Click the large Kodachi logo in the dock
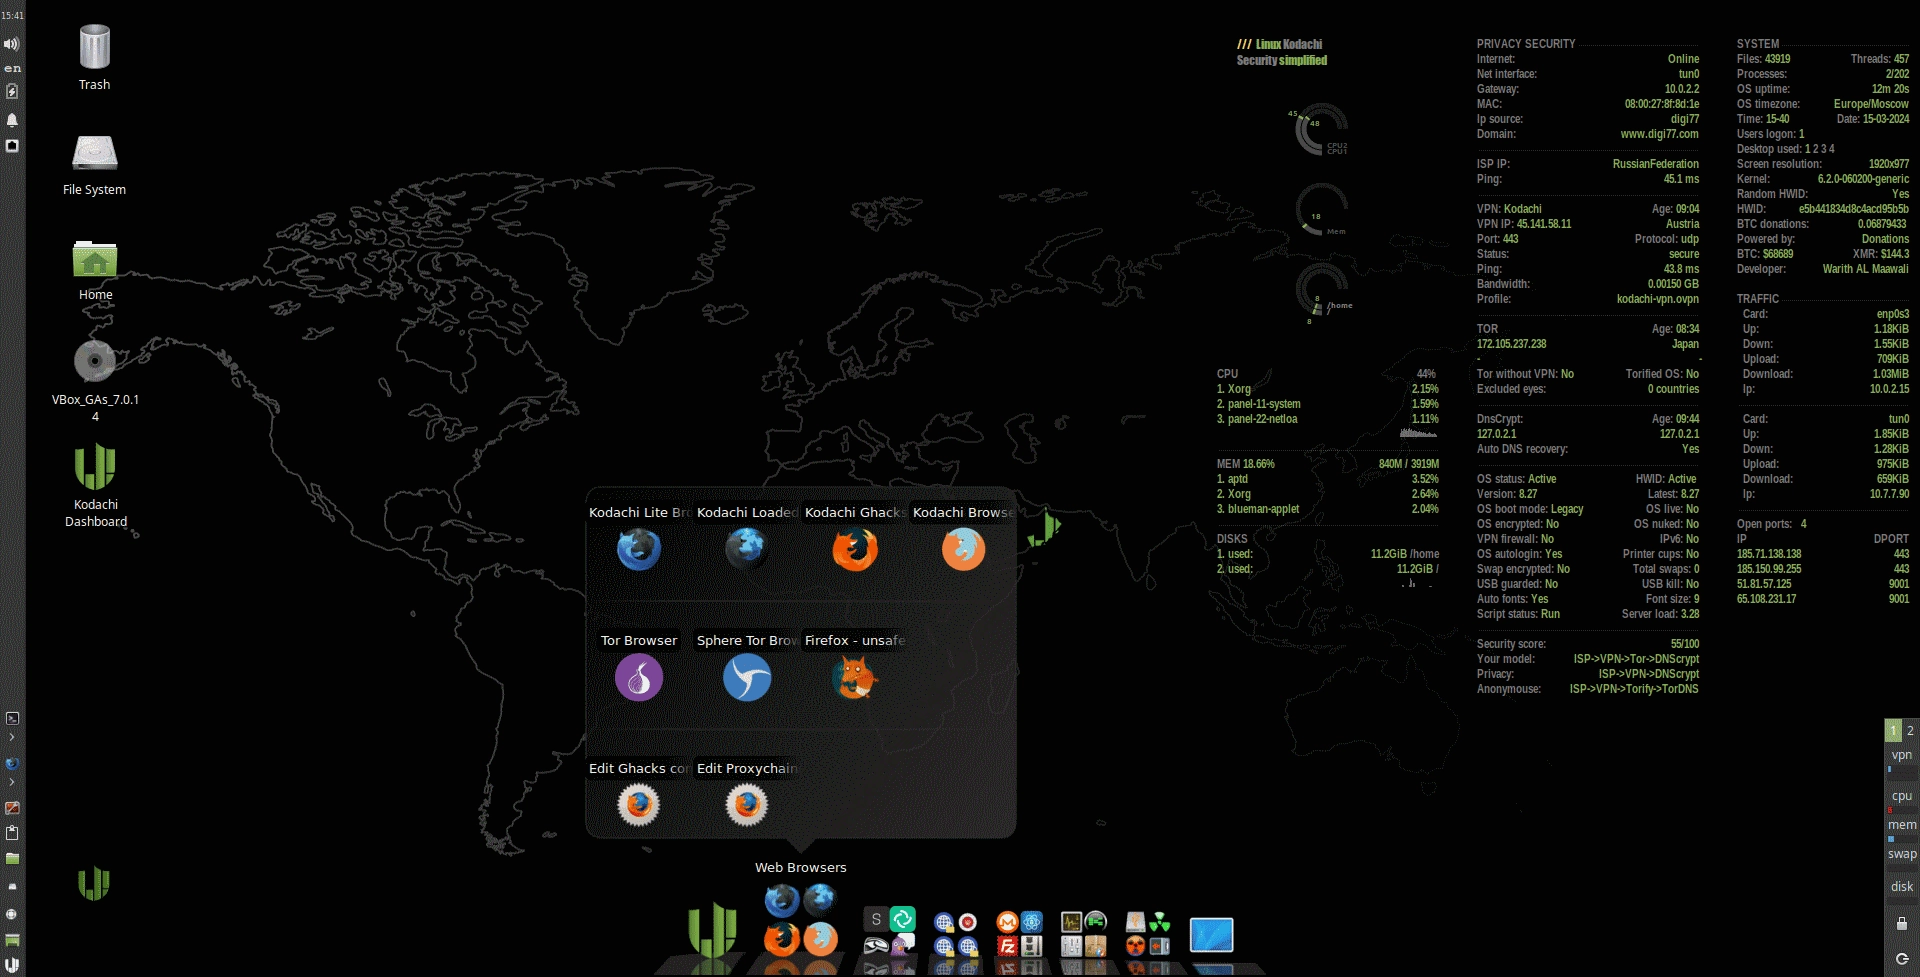 [712, 930]
